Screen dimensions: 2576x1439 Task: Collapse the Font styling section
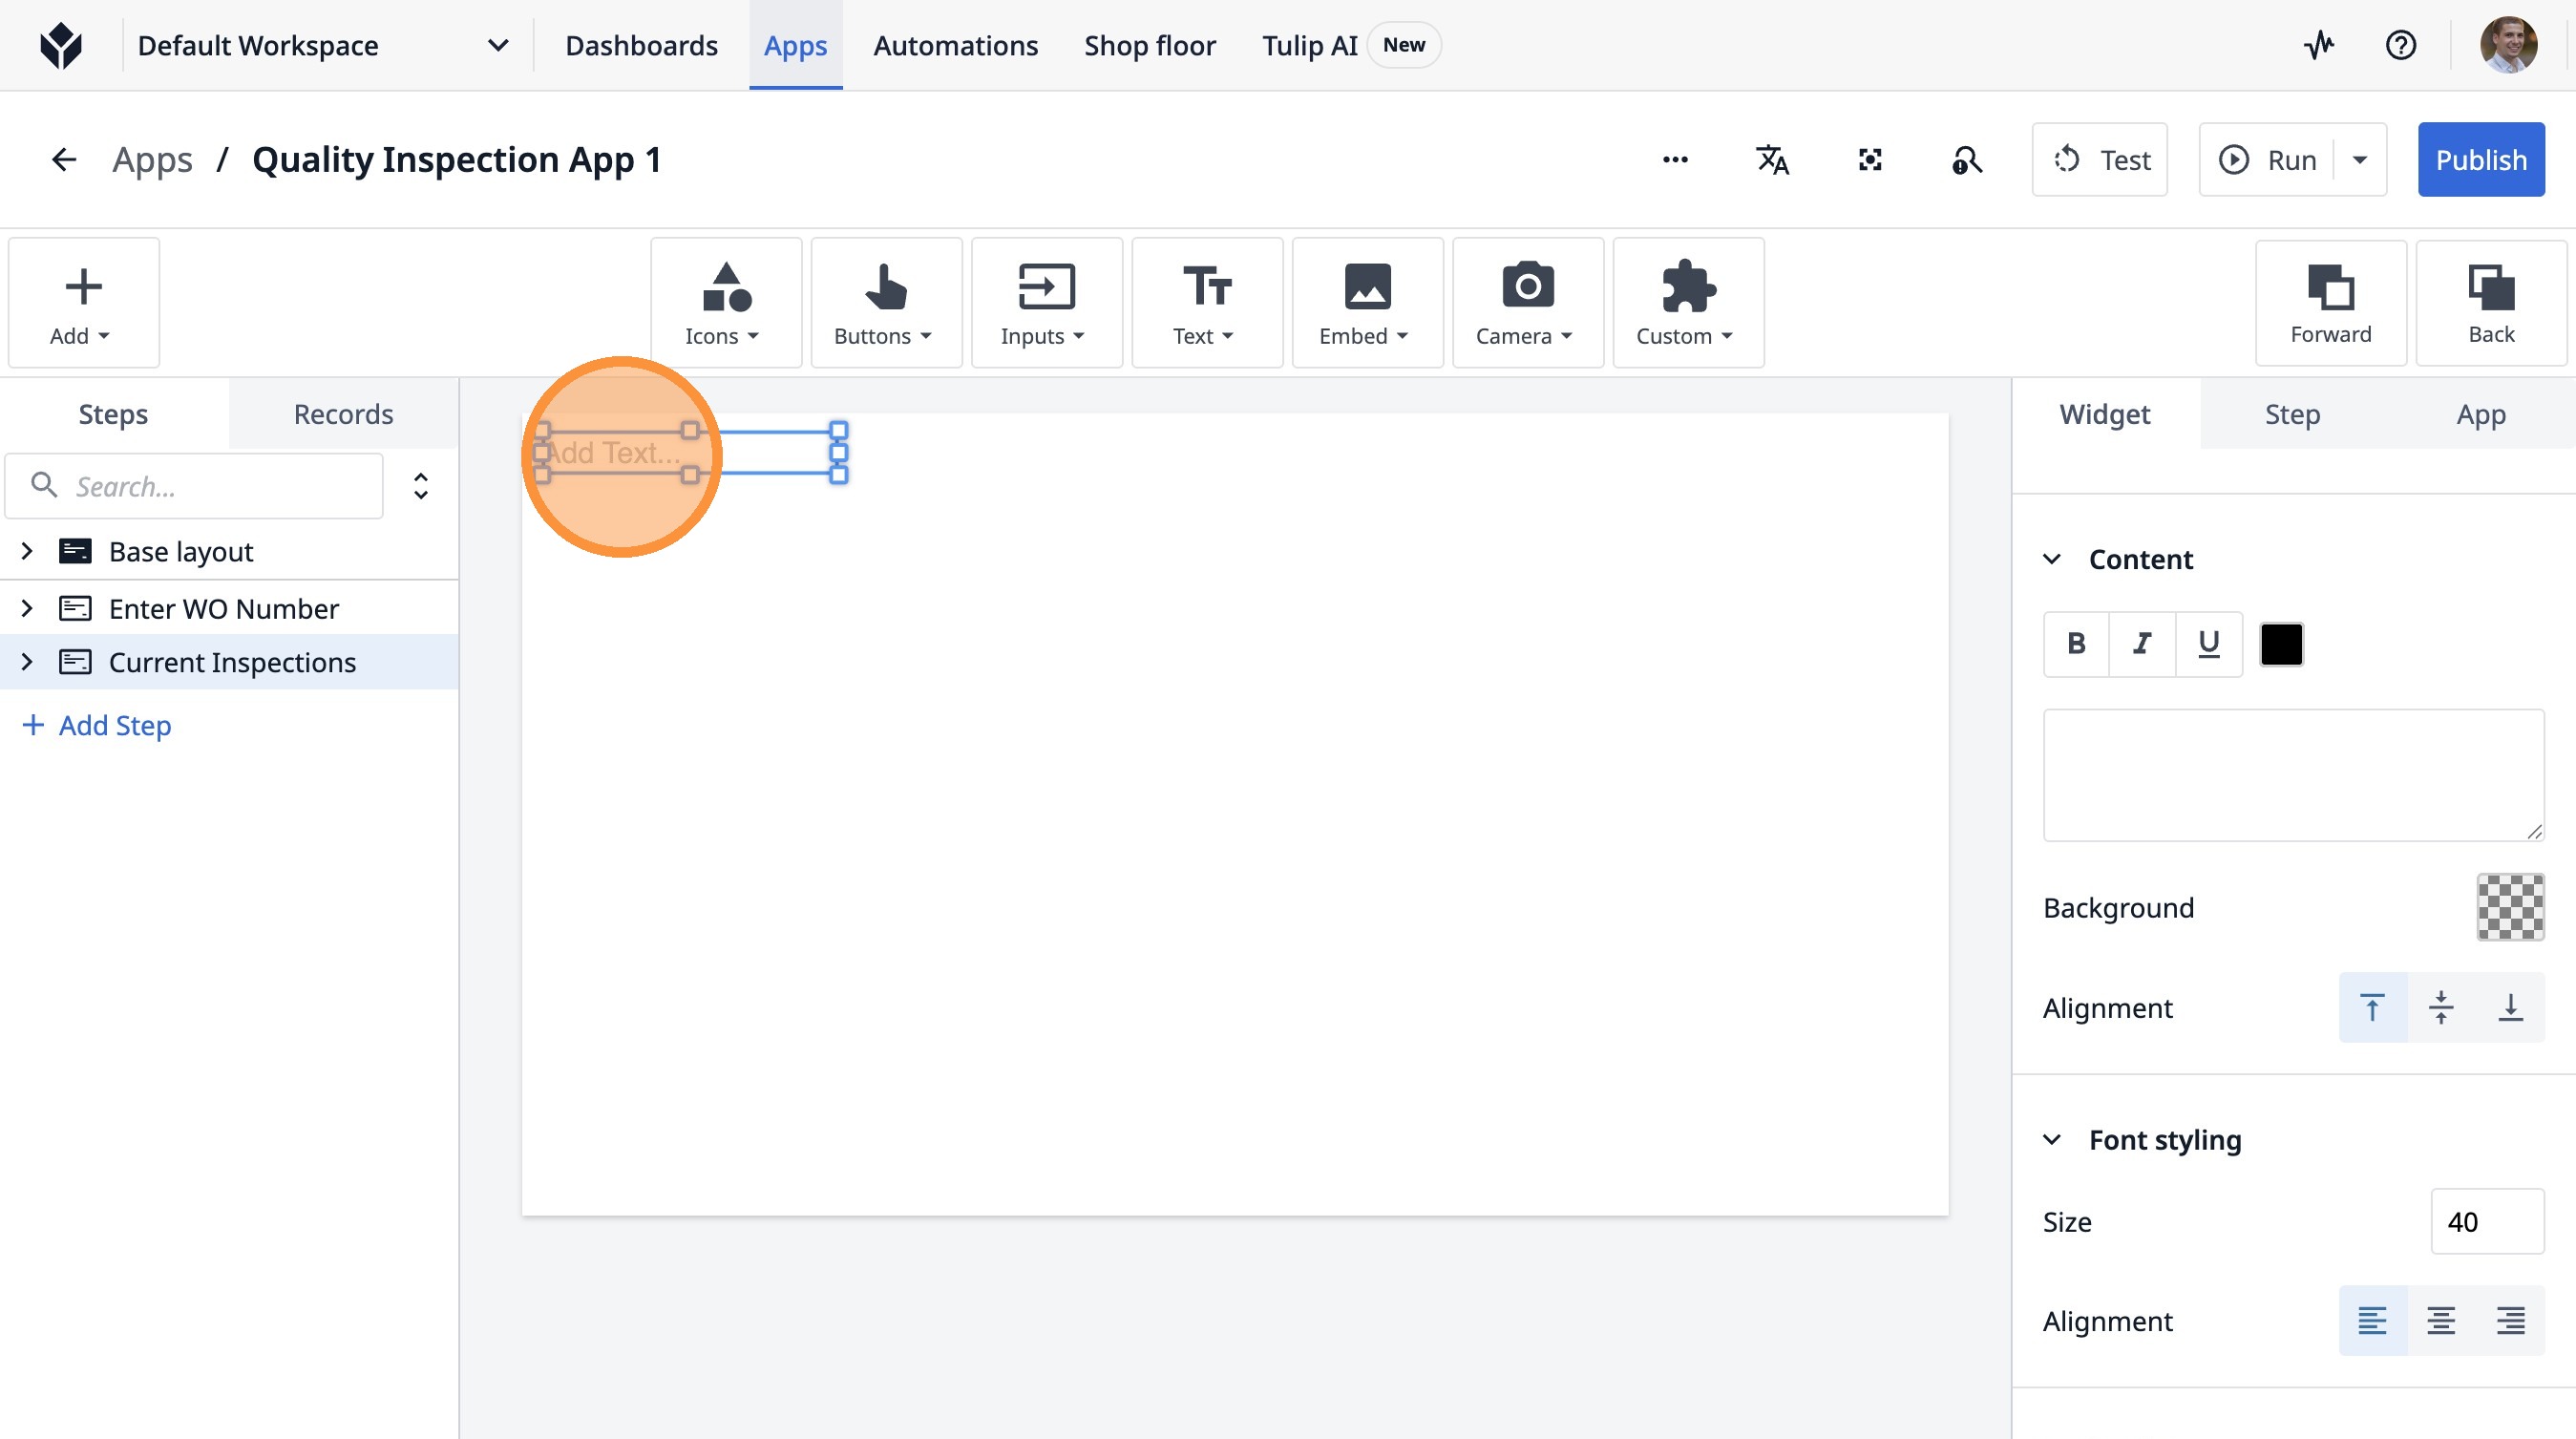click(x=2052, y=1140)
